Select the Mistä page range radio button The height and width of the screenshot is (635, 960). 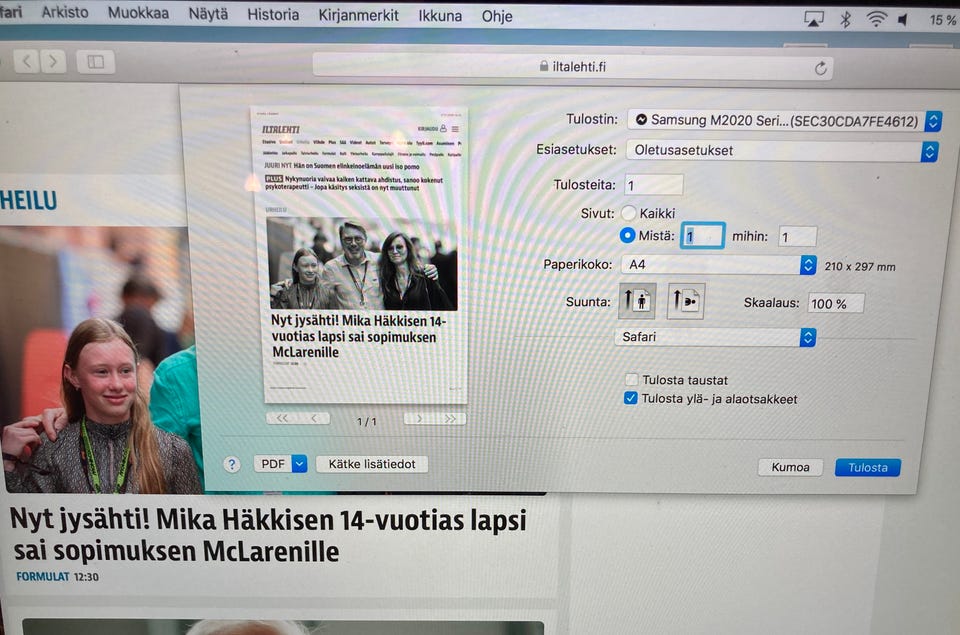tap(627, 235)
